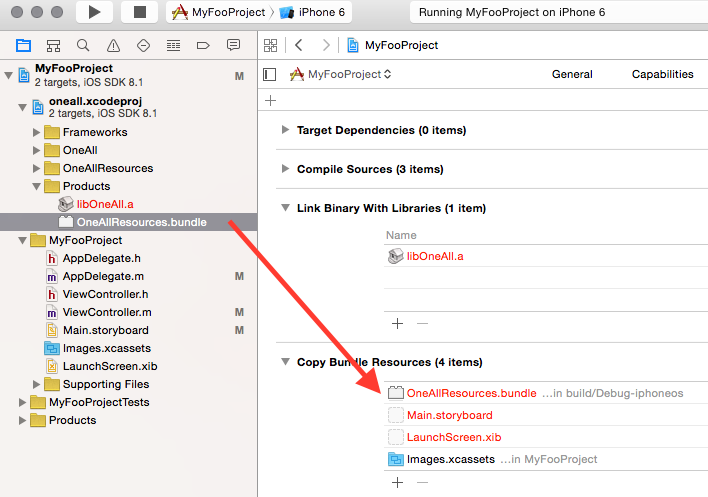This screenshot has height=497, width=708.
Task: Select OneAllResources.bundle in Copy Bundle Resources
Action: pyautogui.click(x=545, y=393)
